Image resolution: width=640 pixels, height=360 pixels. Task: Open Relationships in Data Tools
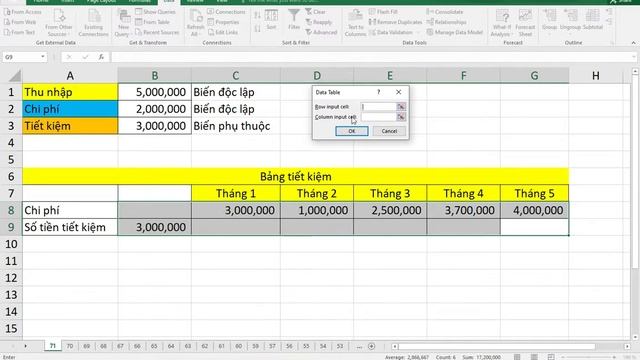(x=446, y=22)
